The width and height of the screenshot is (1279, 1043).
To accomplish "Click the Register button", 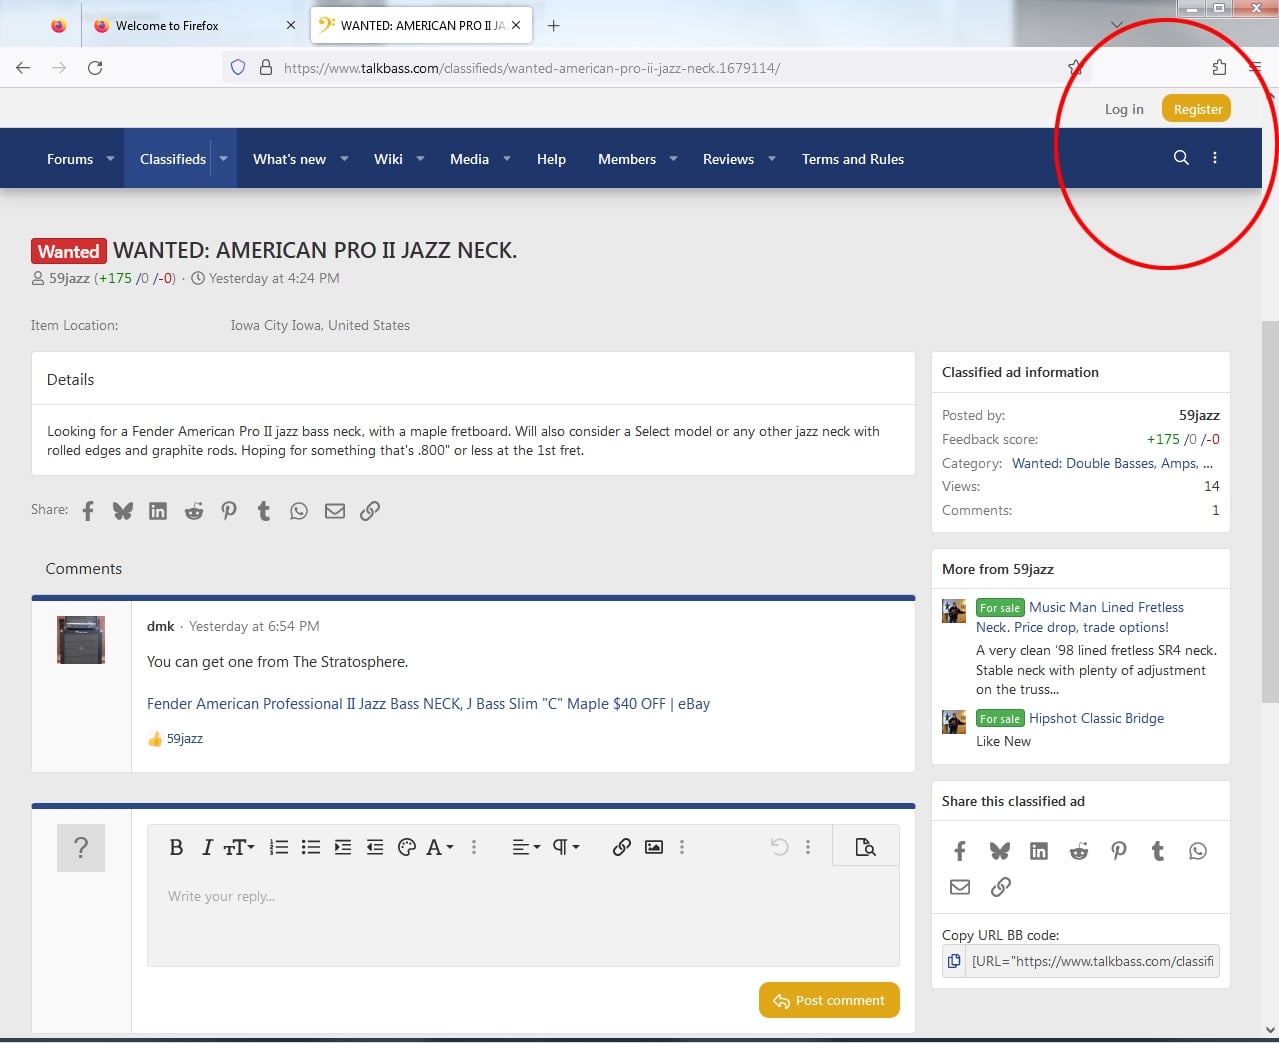I will (1197, 109).
